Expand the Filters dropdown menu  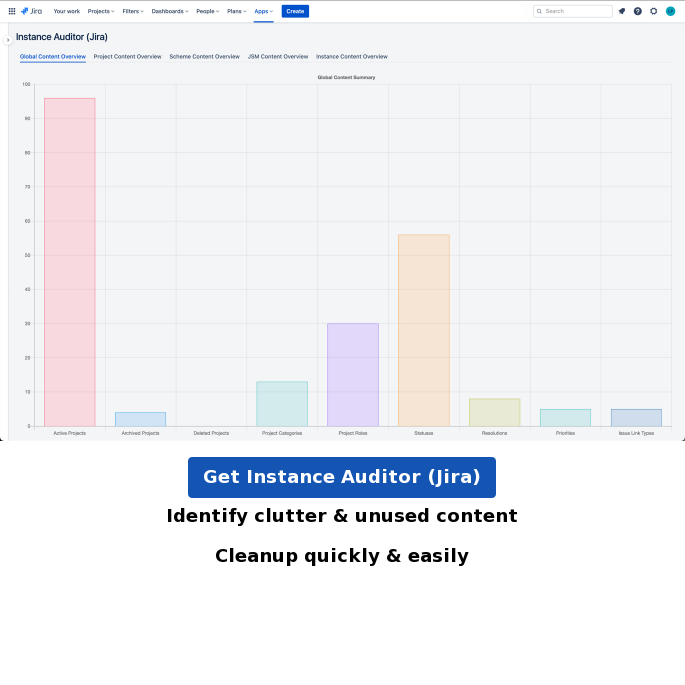(133, 11)
